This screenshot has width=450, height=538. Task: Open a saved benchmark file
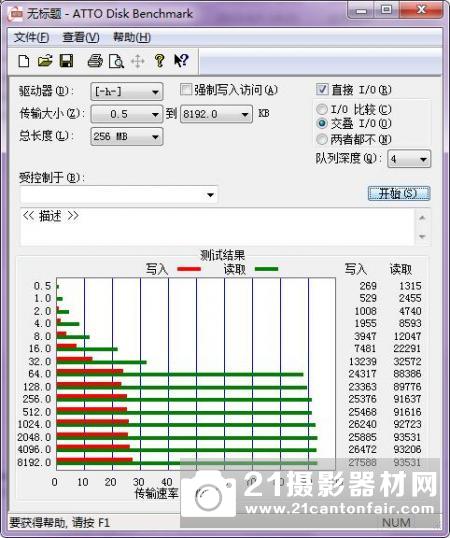pos(45,61)
